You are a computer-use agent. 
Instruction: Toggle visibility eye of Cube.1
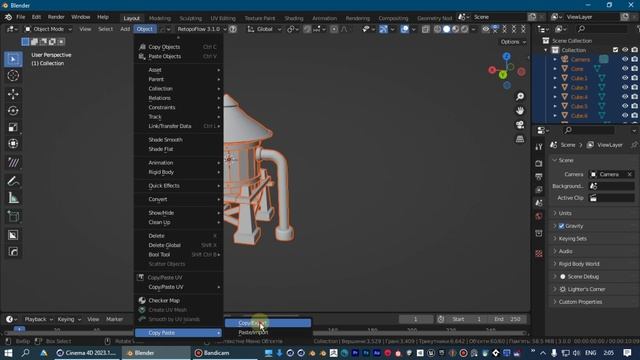(625, 78)
